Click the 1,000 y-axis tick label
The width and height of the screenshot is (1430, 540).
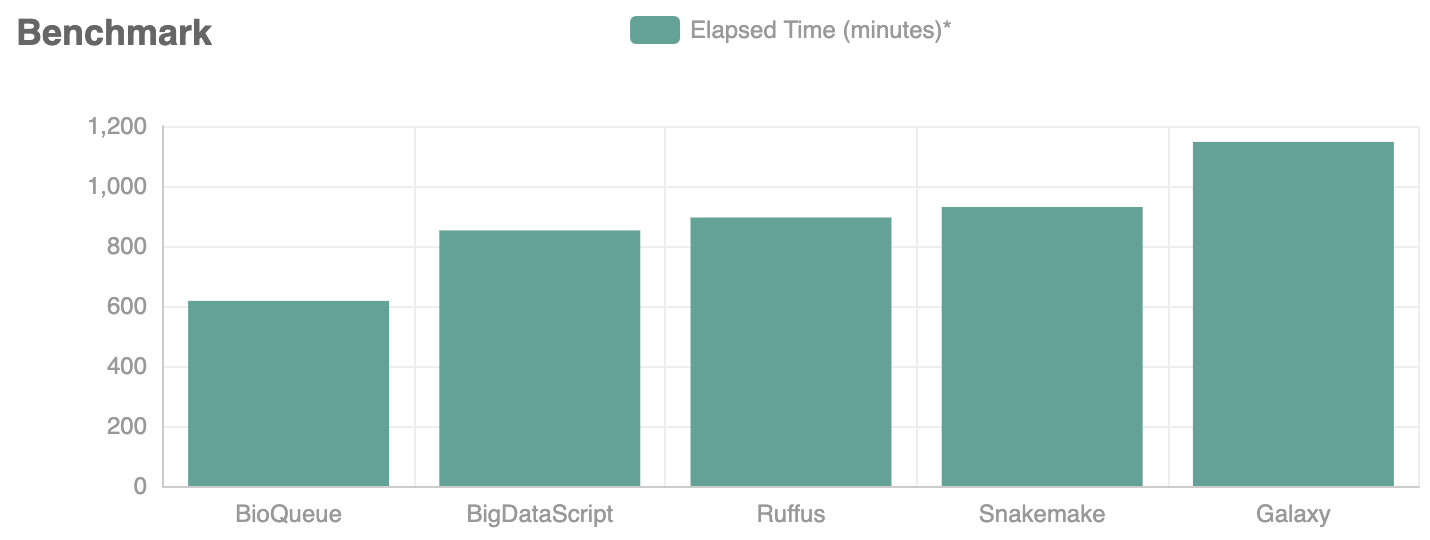click(x=117, y=187)
